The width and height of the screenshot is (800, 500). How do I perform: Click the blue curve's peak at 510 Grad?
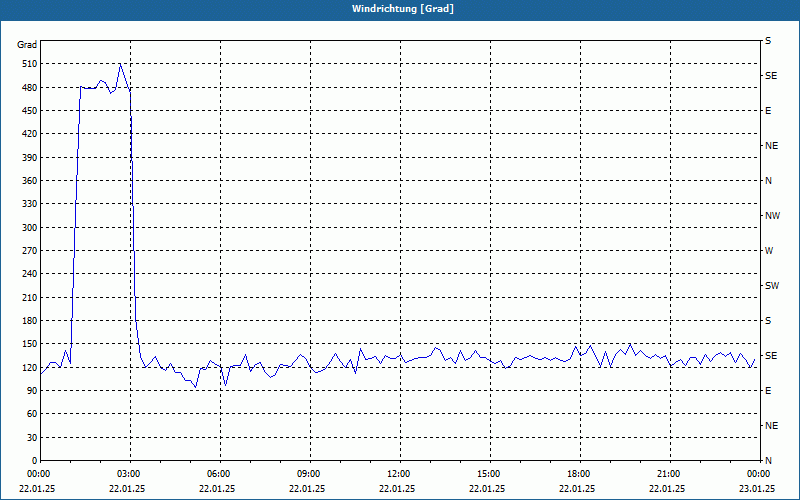pyautogui.click(x=120, y=64)
